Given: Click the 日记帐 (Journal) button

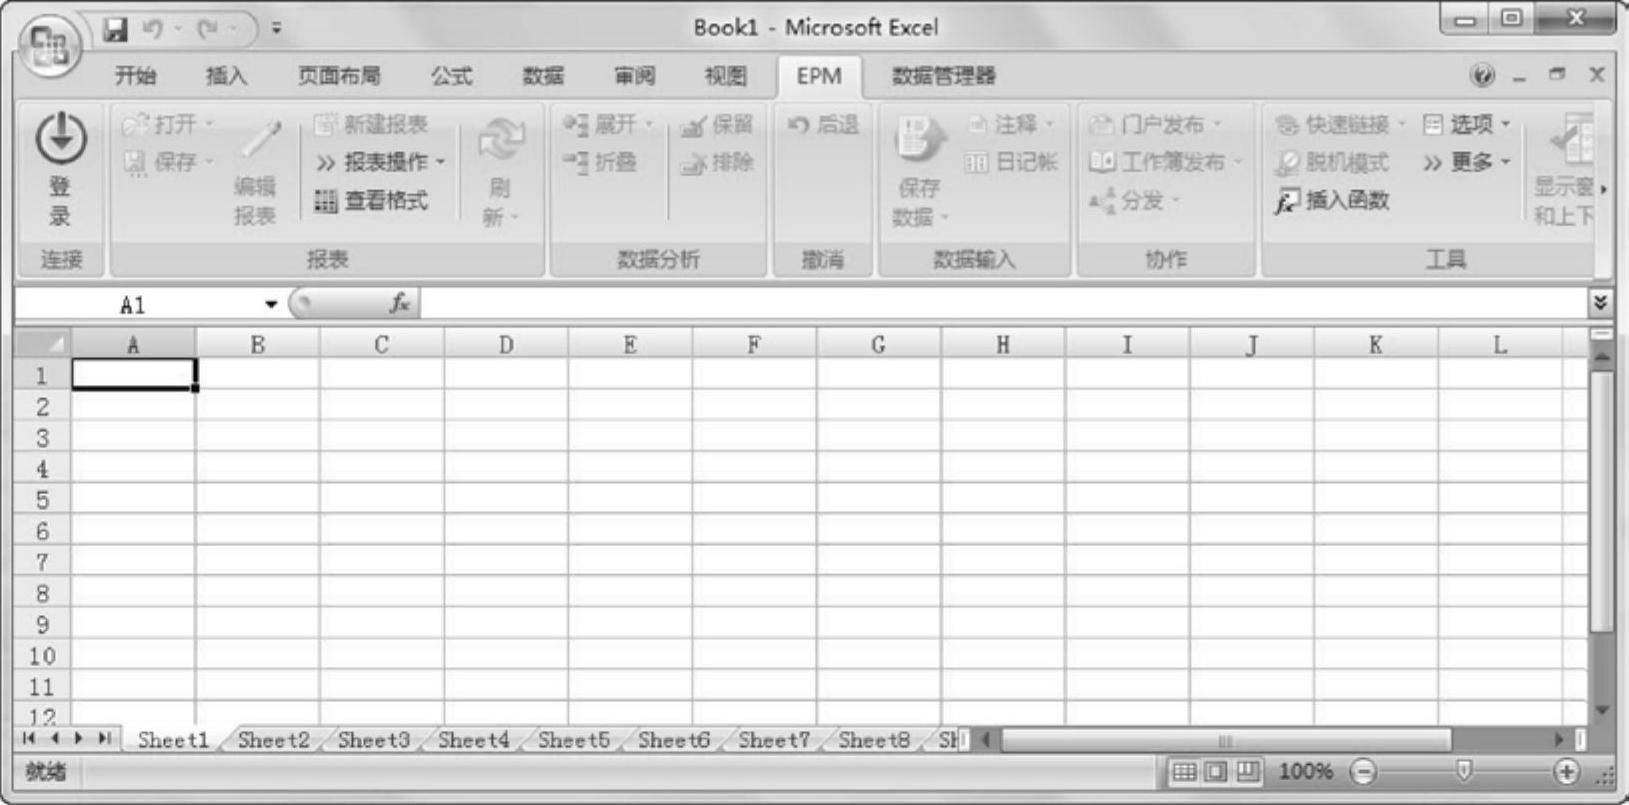Looking at the screenshot, I should pyautogui.click(x=1011, y=162).
